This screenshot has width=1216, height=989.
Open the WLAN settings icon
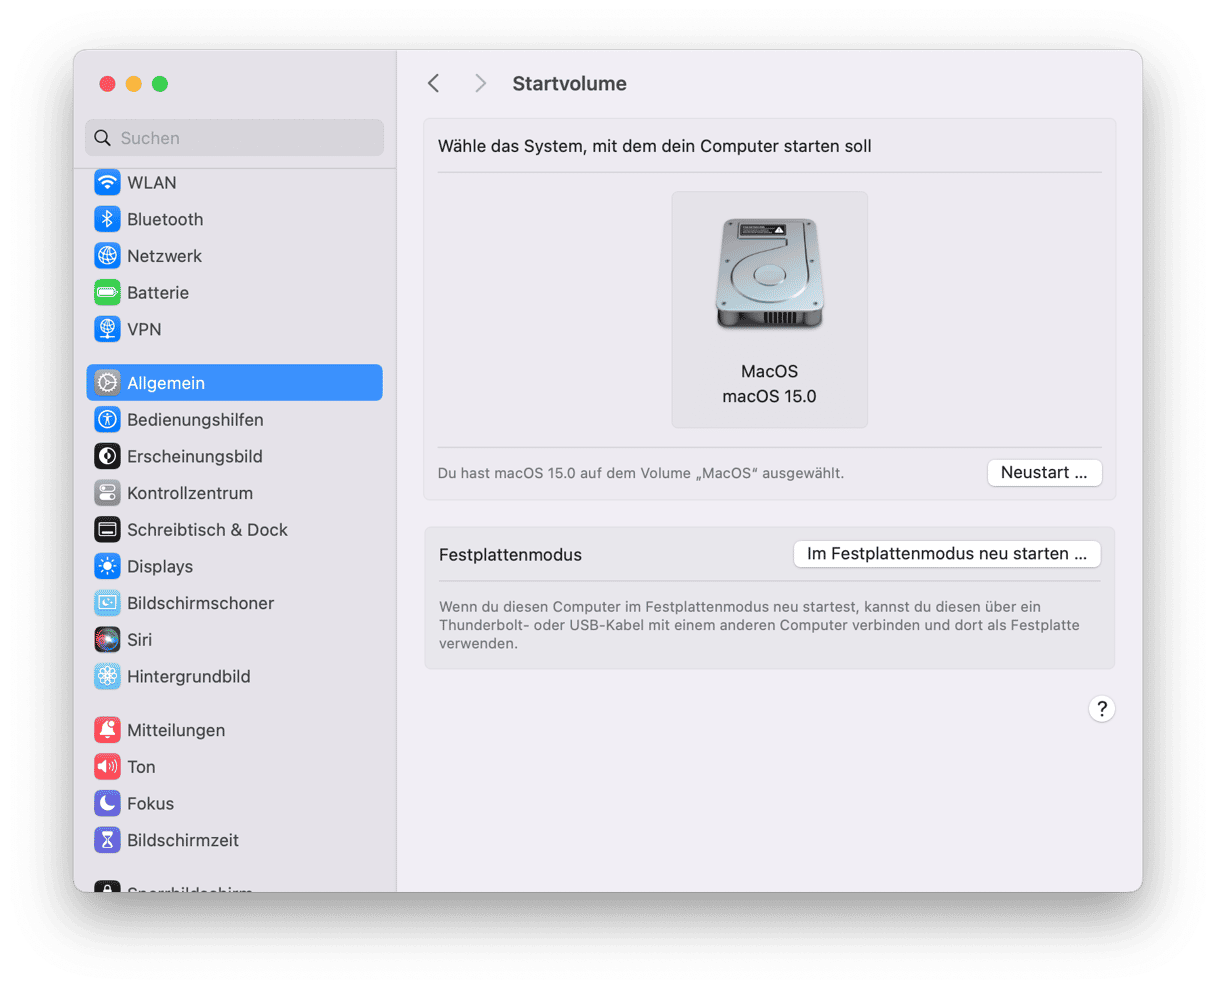(x=107, y=183)
